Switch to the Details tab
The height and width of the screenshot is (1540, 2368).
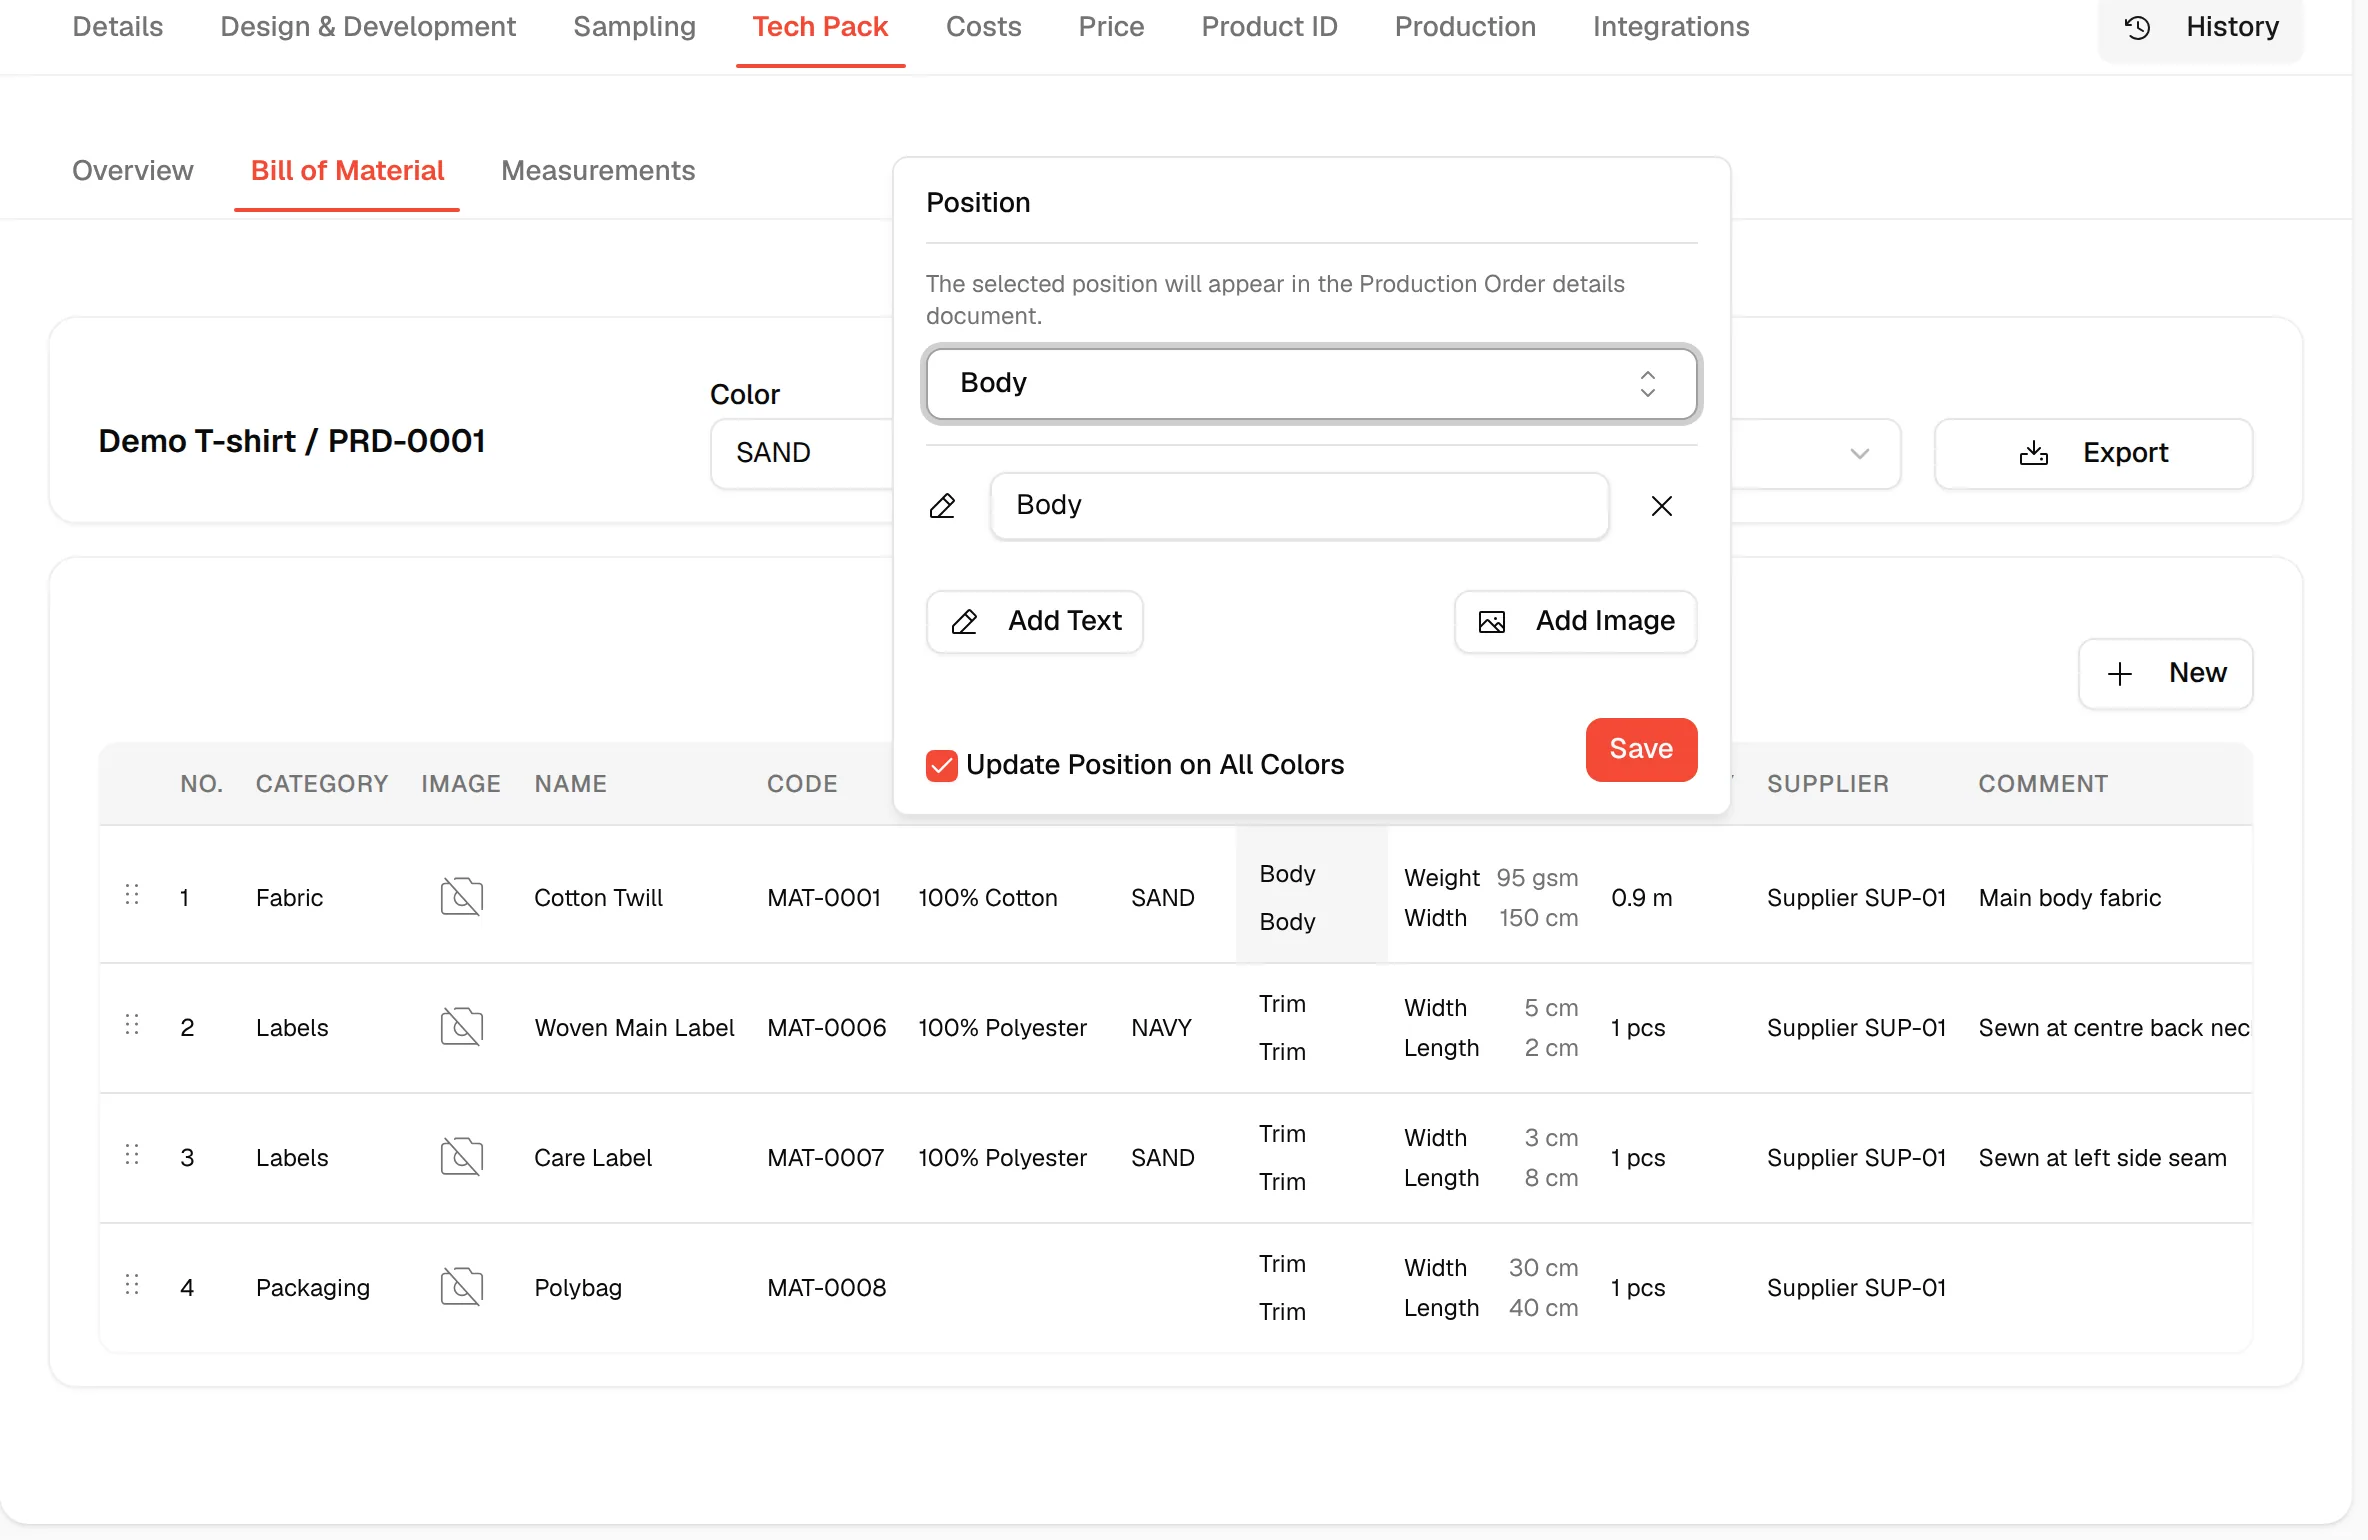[x=118, y=27]
